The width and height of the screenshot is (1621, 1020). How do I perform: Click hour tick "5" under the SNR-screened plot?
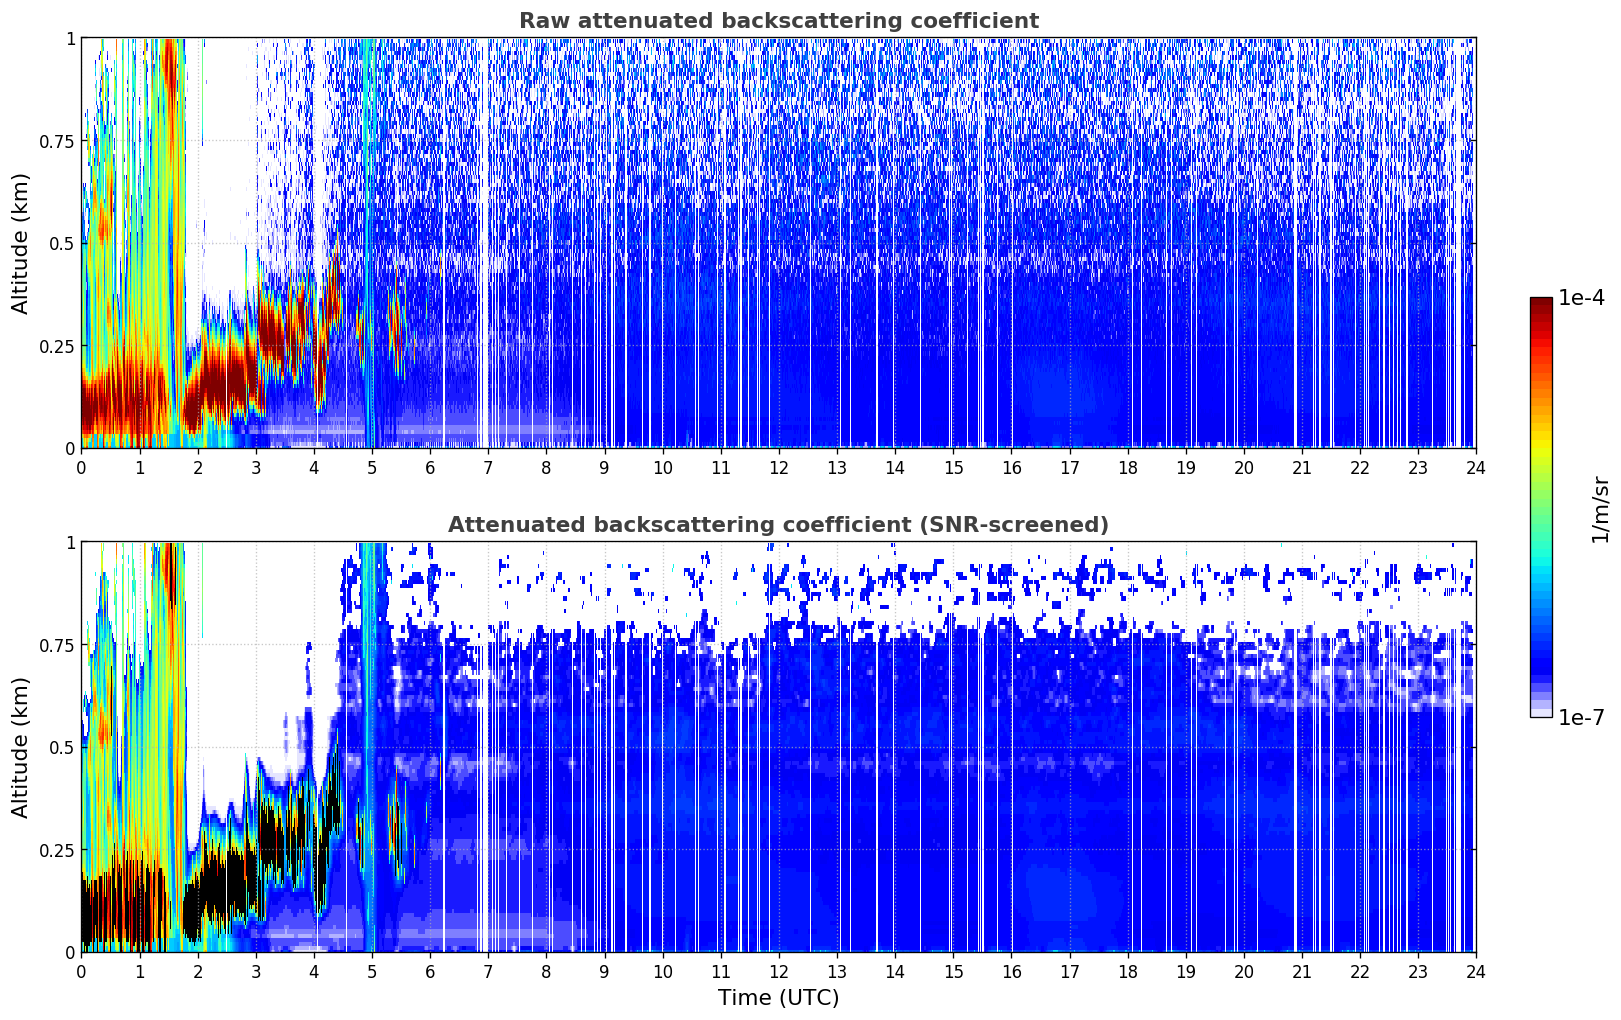point(372,971)
